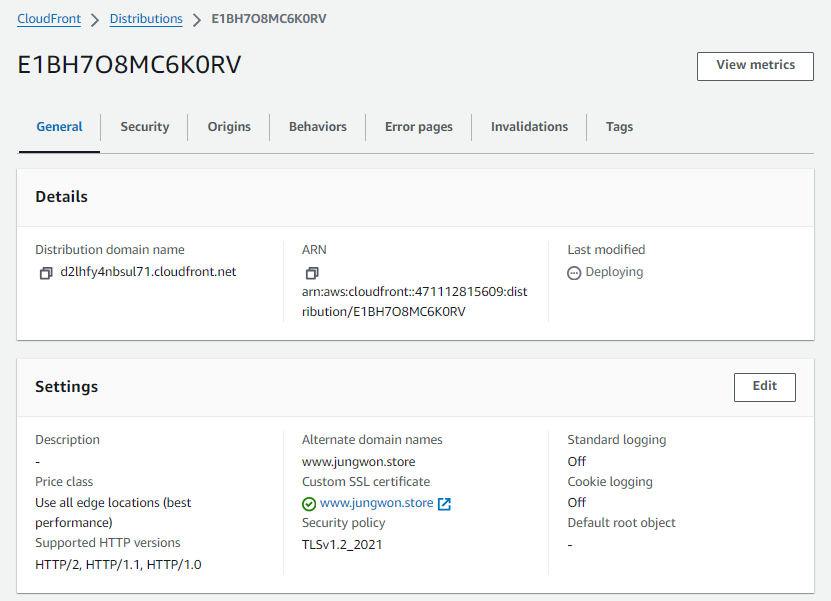Viewport: 831px width, 601px height.
Task: Click the price class value text
Action: click(x=113, y=512)
